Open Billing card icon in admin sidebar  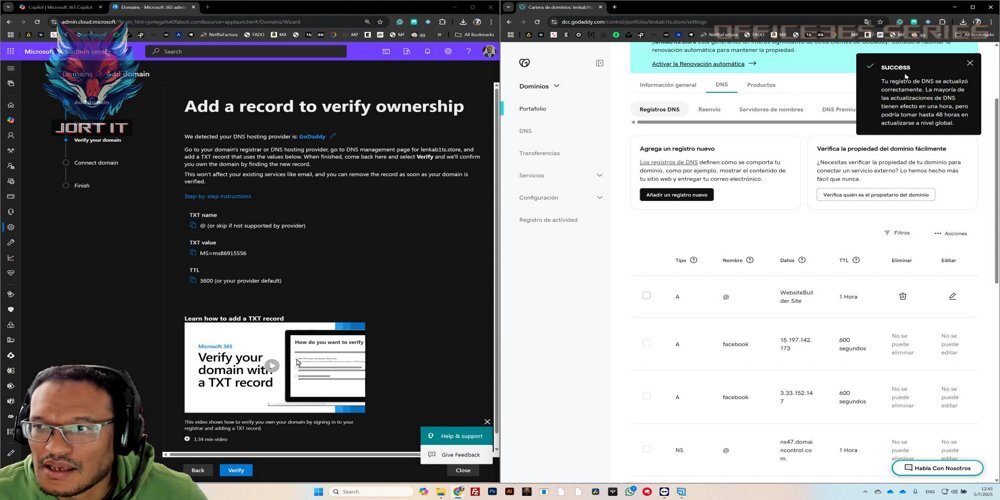click(x=10, y=196)
